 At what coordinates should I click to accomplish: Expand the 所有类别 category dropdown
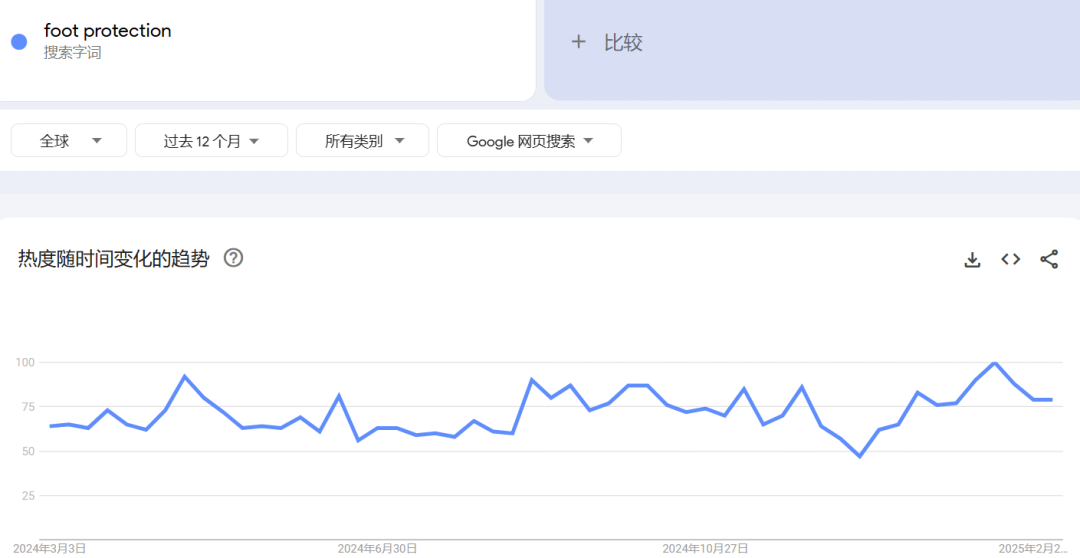coord(362,141)
